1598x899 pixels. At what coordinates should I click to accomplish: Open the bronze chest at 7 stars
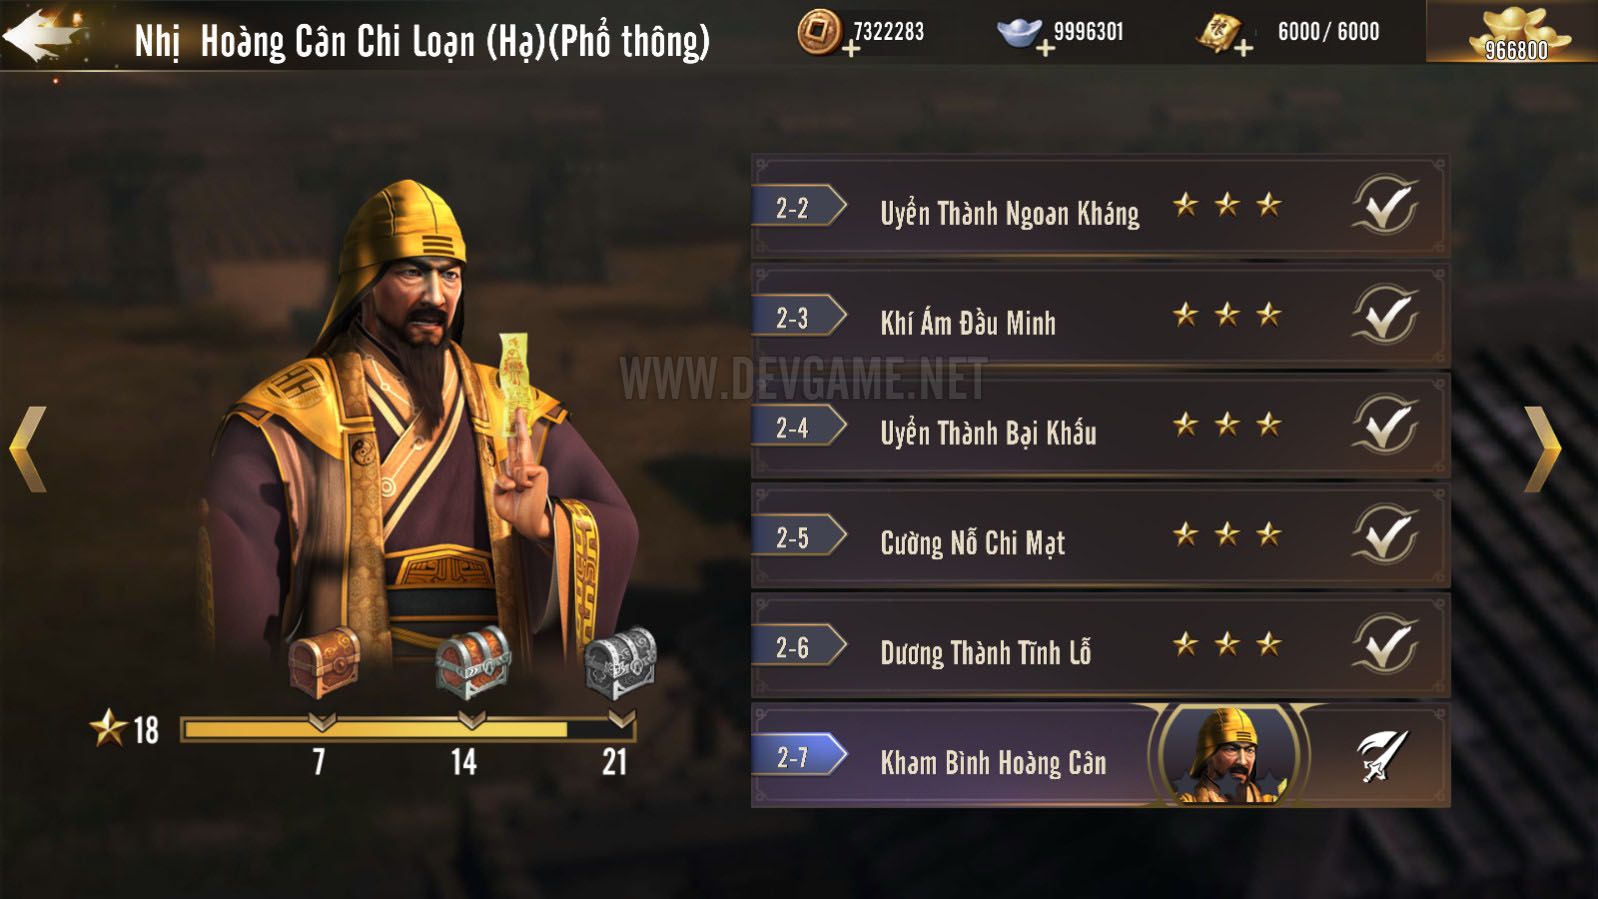325,662
